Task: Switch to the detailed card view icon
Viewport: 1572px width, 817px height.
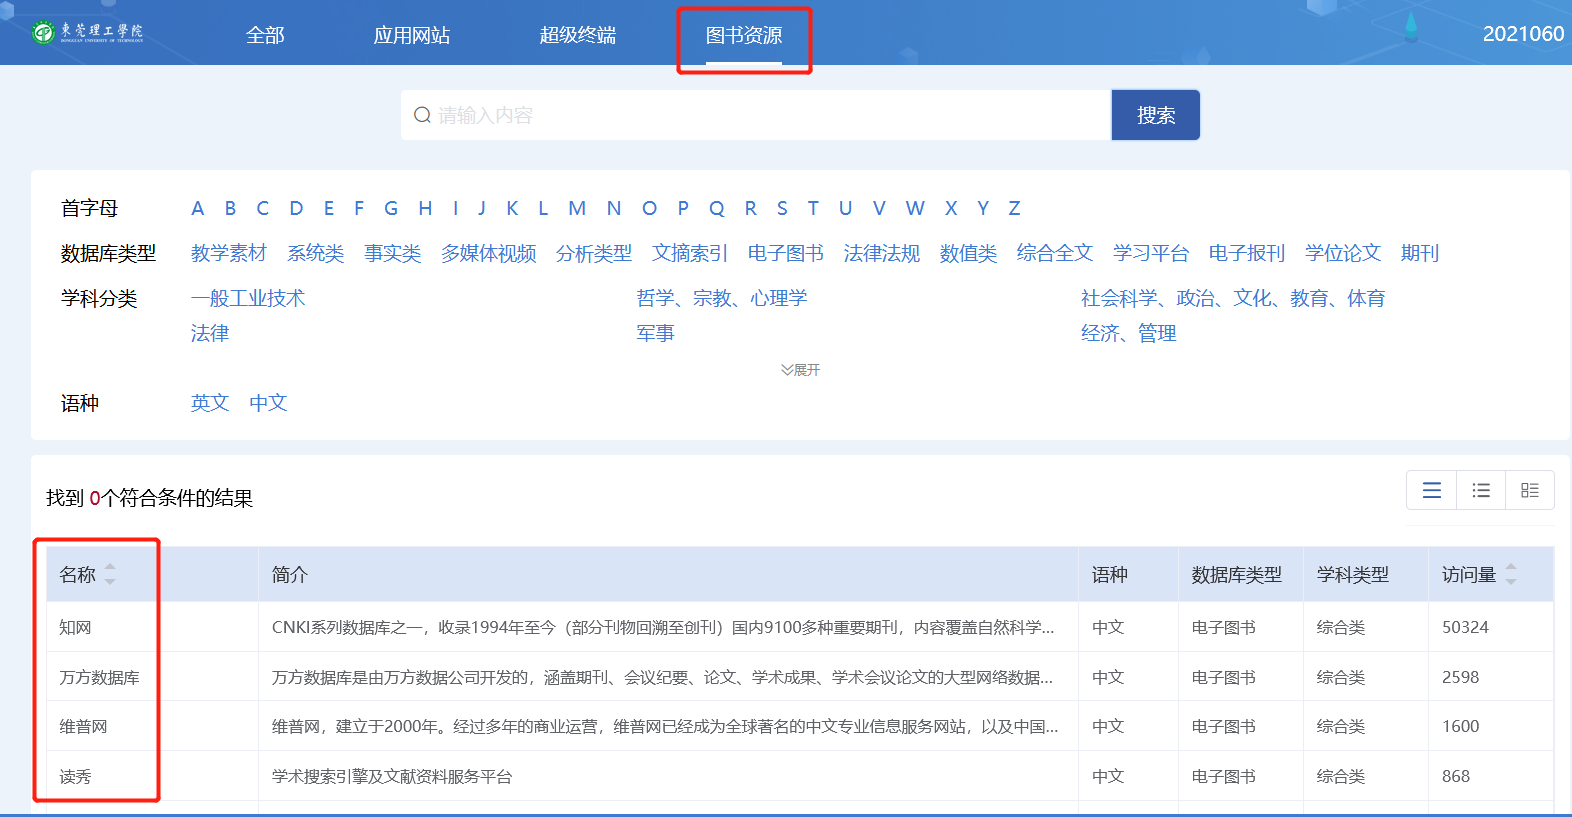Action: (x=1530, y=490)
